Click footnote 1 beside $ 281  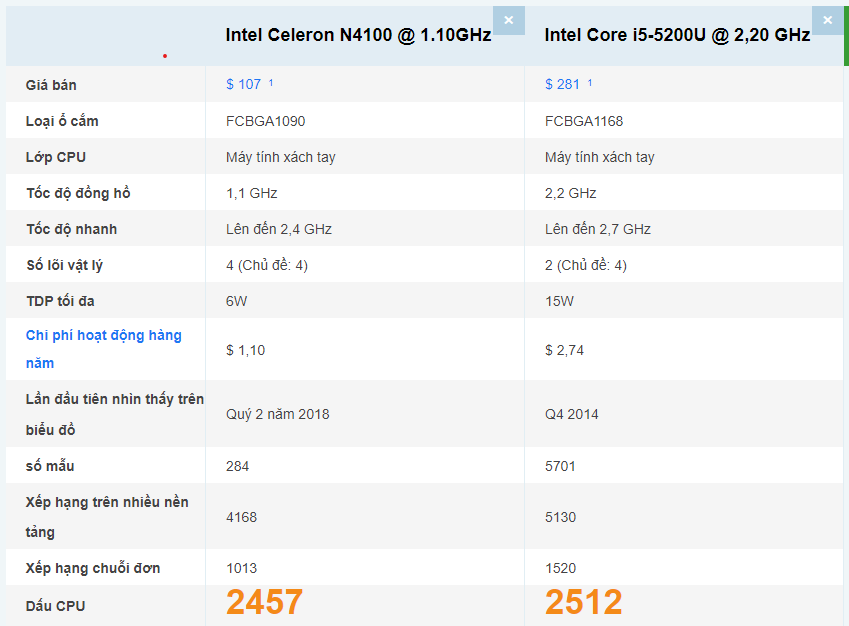[x=590, y=83]
